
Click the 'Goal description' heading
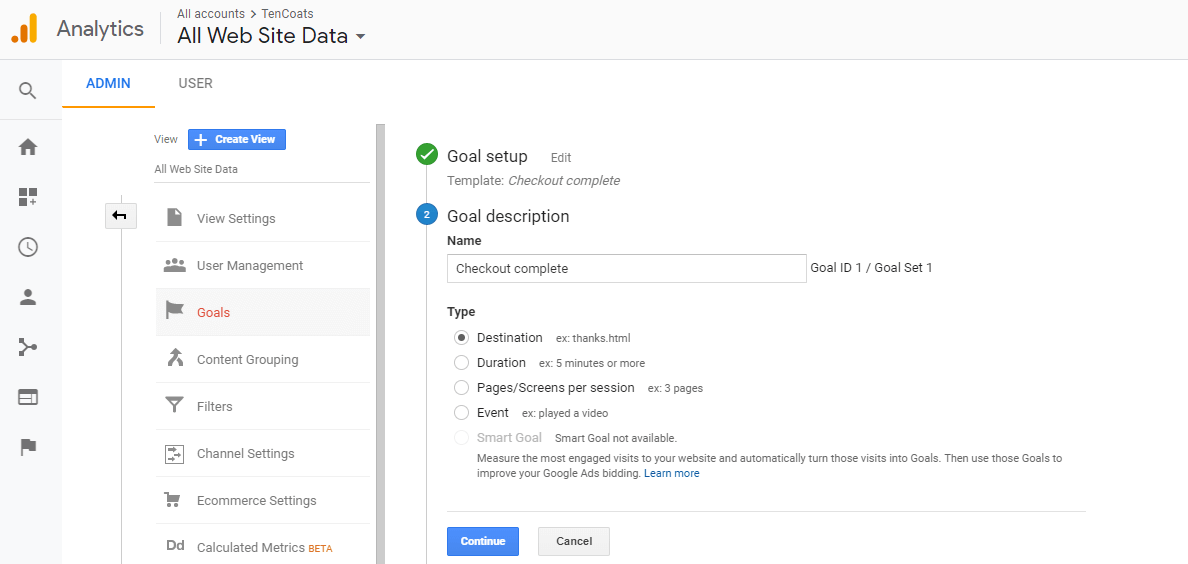(x=508, y=216)
